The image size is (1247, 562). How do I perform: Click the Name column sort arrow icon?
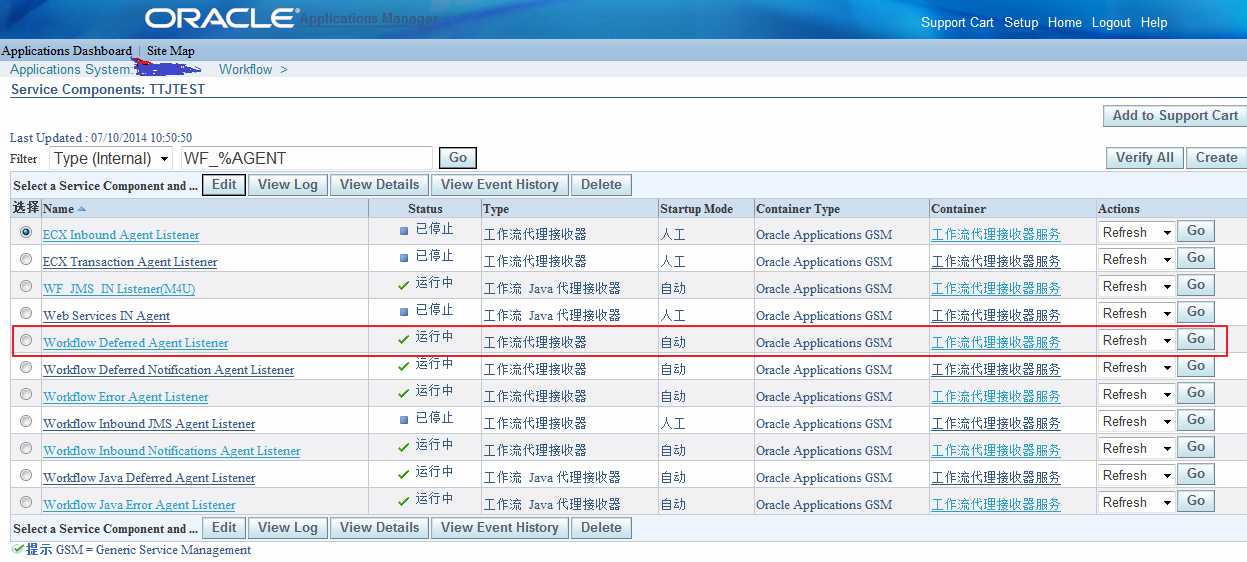click(x=82, y=209)
